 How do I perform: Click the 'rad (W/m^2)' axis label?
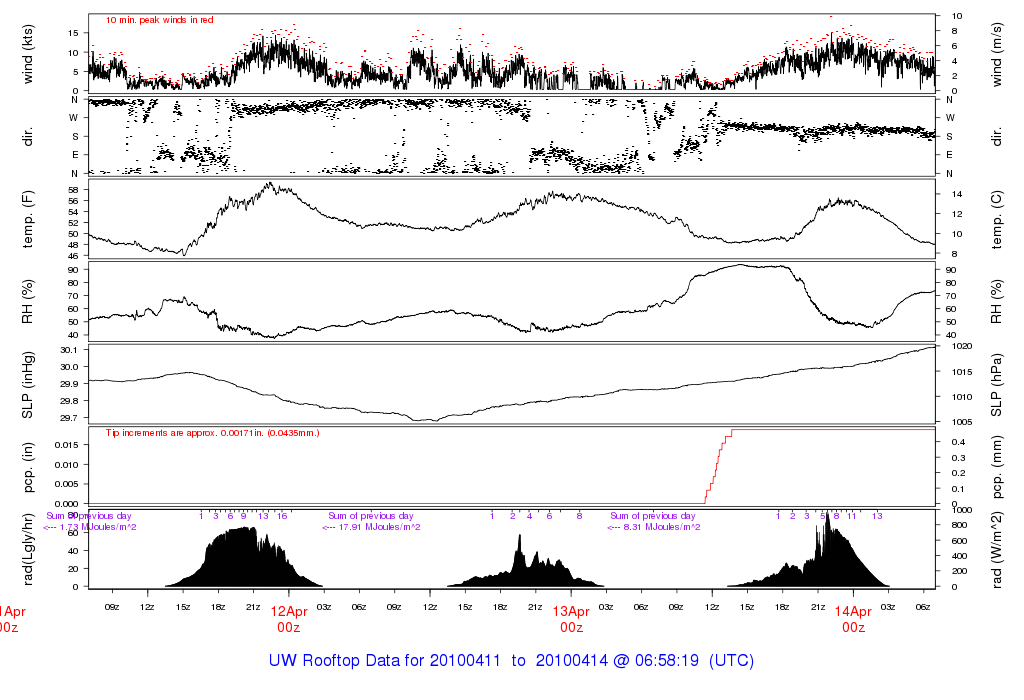click(x=997, y=550)
